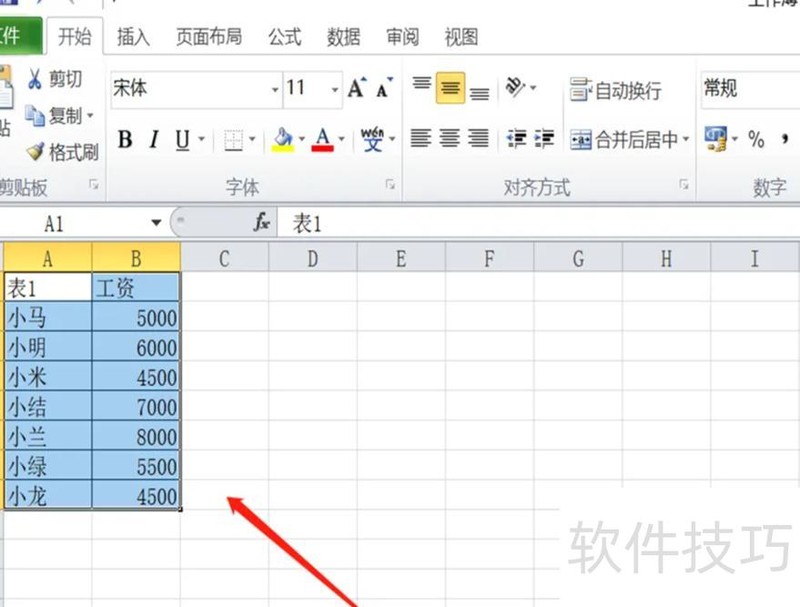The width and height of the screenshot is (800, 607).
Task: Toggle underline formatting
Action: (x=182, y=139)
